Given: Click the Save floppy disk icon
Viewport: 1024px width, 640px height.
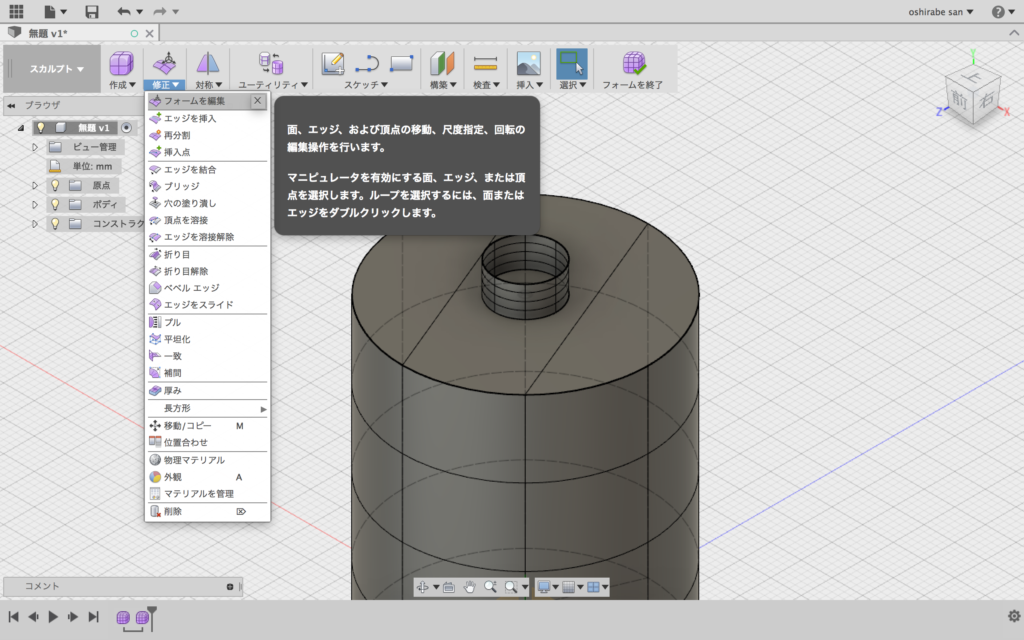Looking at the screenshot, I should 92,12.
